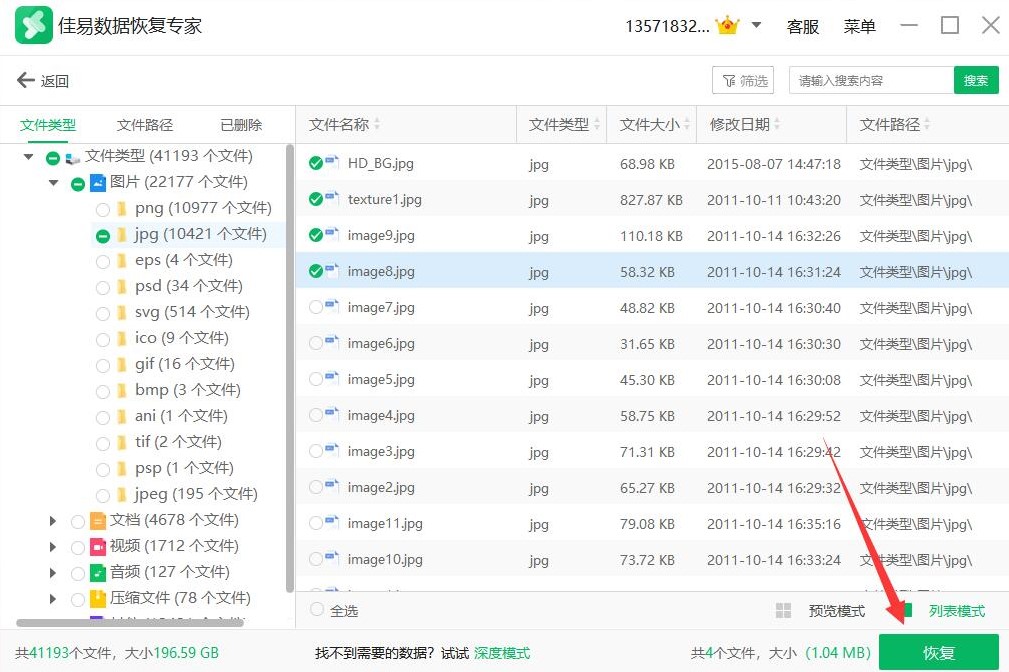The height and width of the screenshot is (672, 1009).
Task: Open the 深度模式 deep scan link
Action: click(x=502, y=653)
